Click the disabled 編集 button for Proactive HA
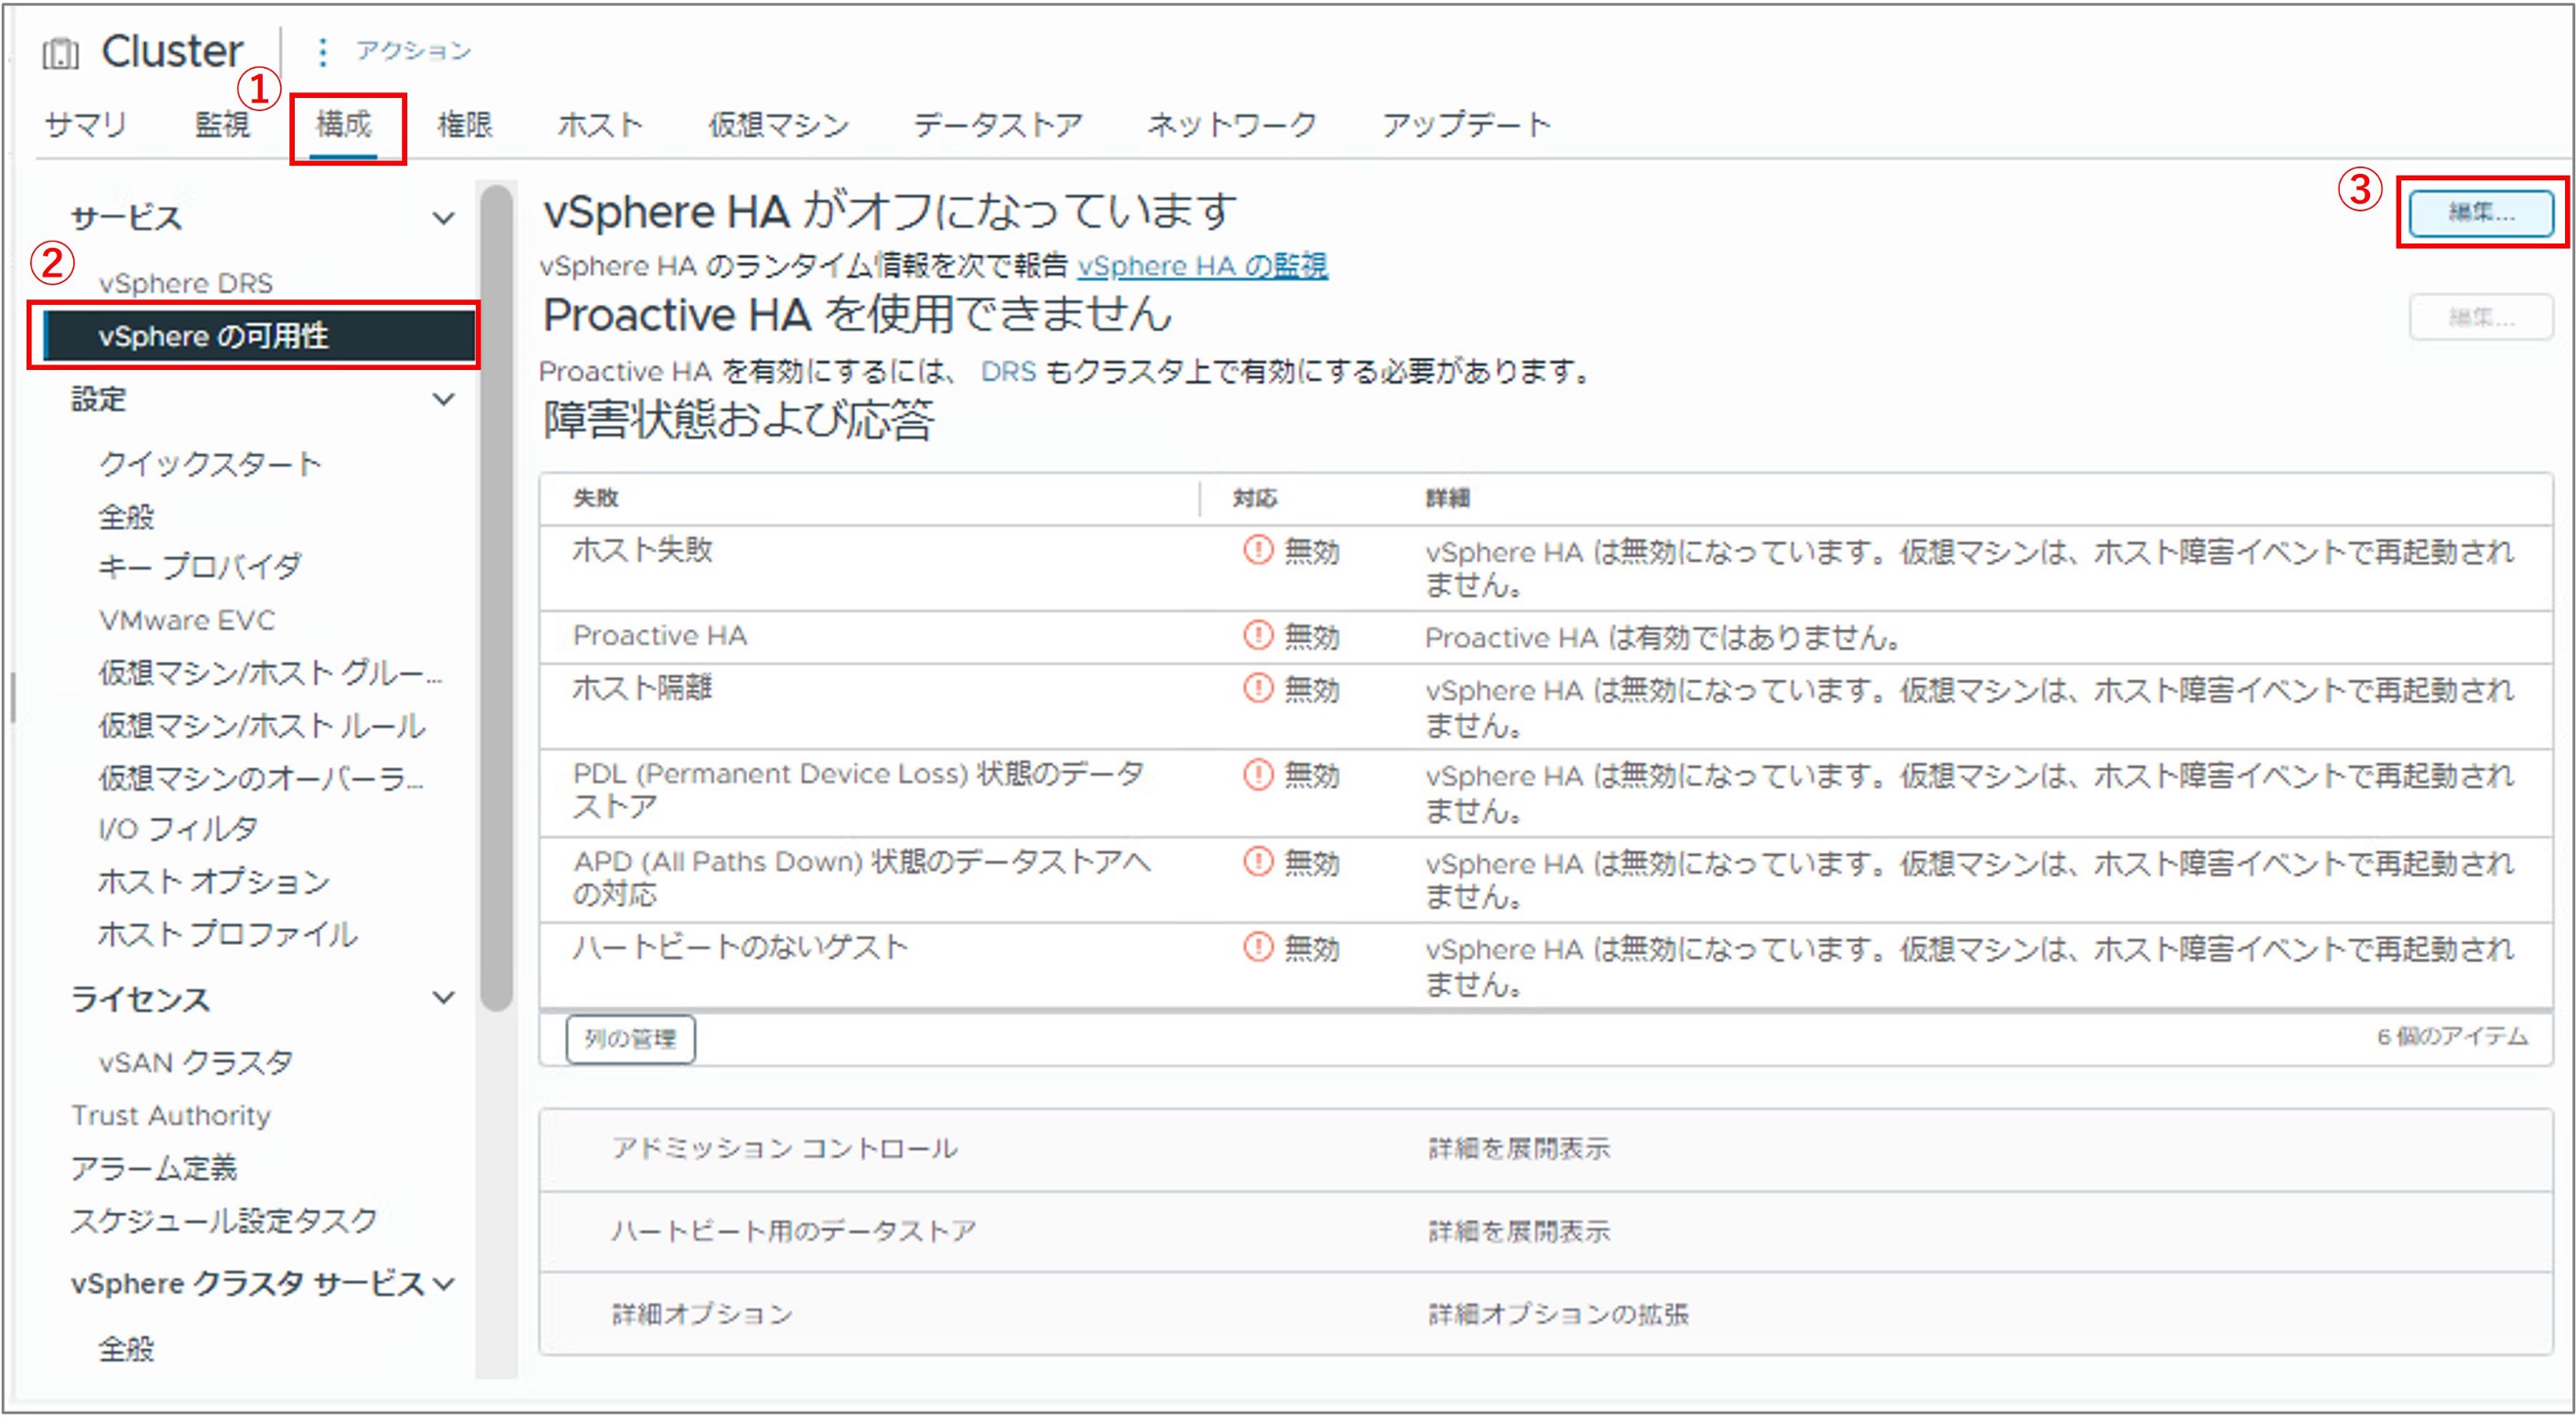 [x=2481, y=318]
